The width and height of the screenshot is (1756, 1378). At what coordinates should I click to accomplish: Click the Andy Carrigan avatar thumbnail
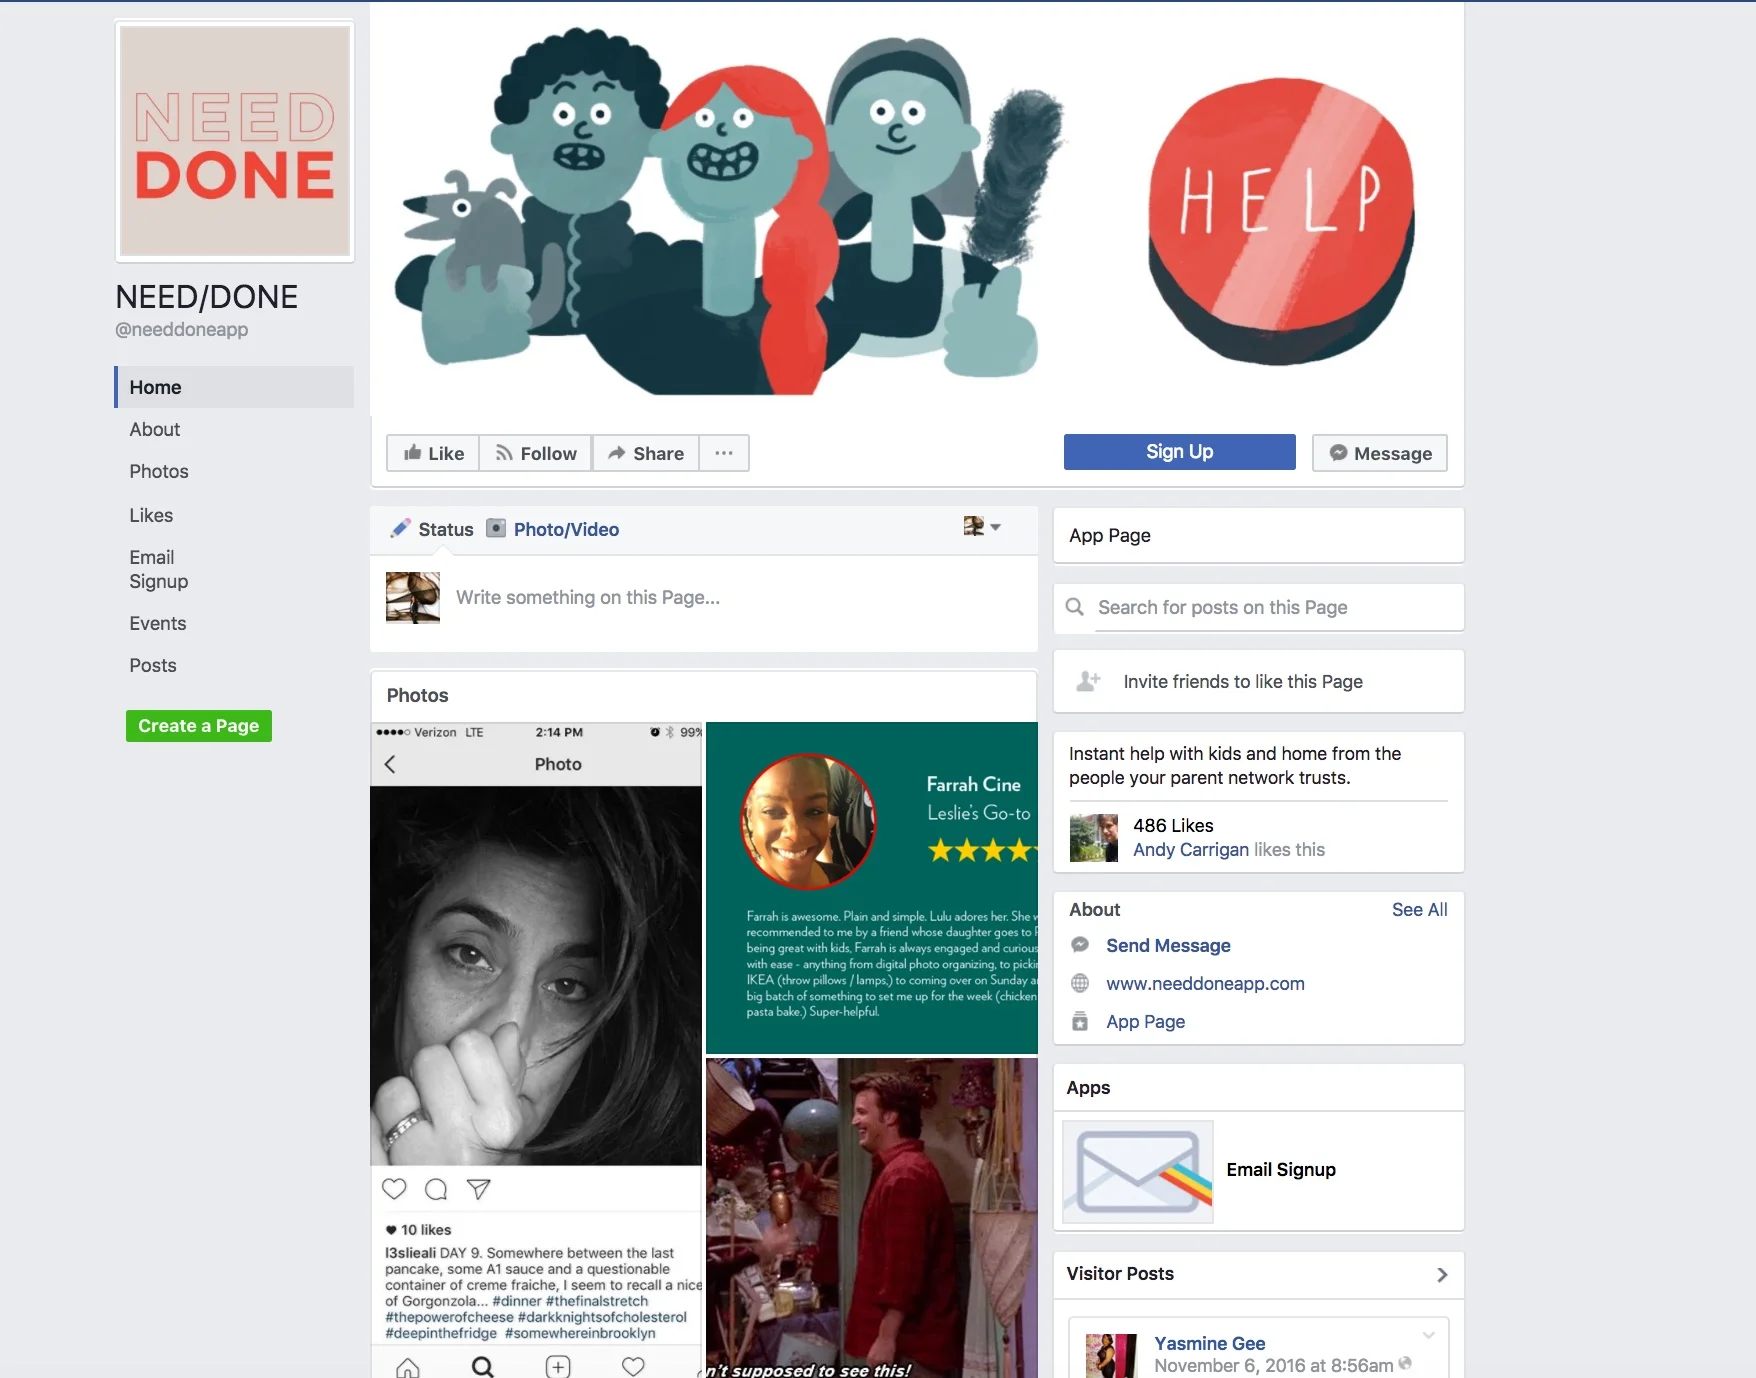1093,838
